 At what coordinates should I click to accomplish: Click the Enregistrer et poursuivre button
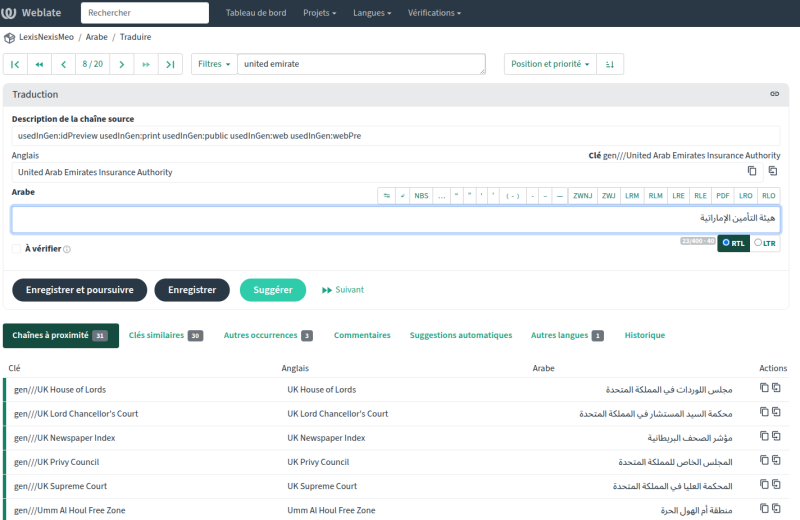80,290
